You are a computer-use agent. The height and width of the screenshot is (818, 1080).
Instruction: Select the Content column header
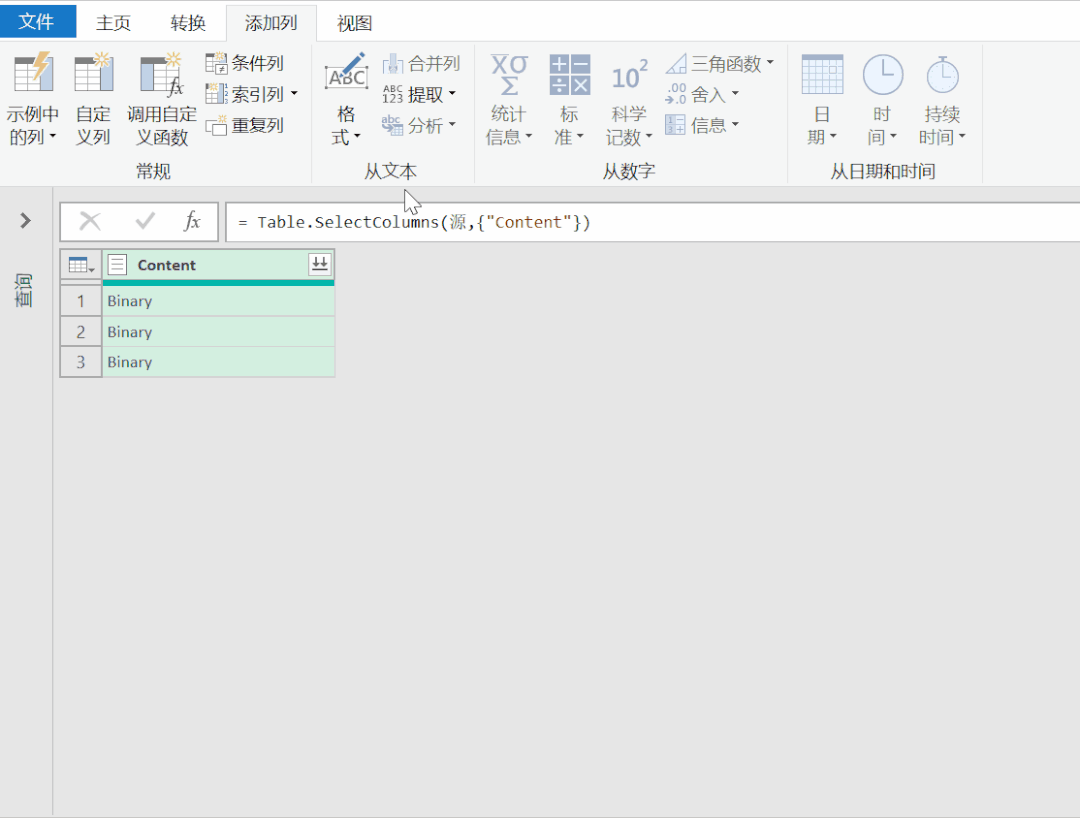218,265
